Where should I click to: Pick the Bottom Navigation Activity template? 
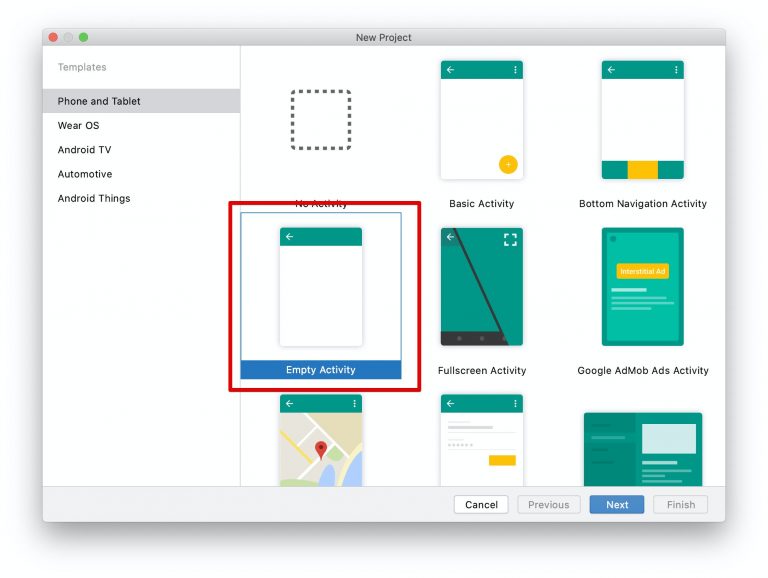(643, 120)
